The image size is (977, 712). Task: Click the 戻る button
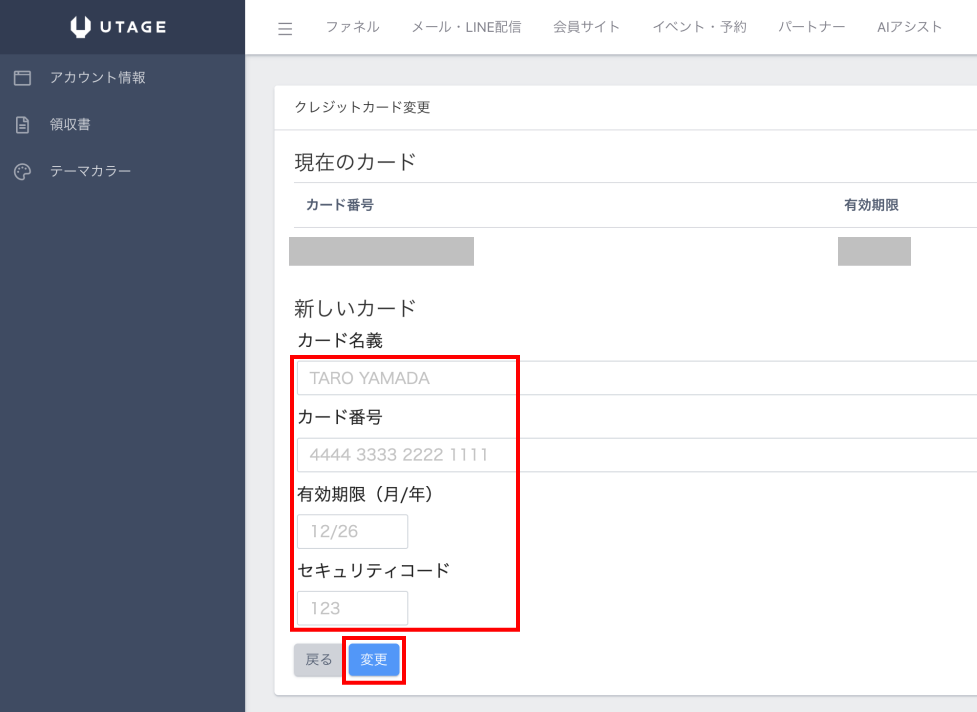(318, 660)
